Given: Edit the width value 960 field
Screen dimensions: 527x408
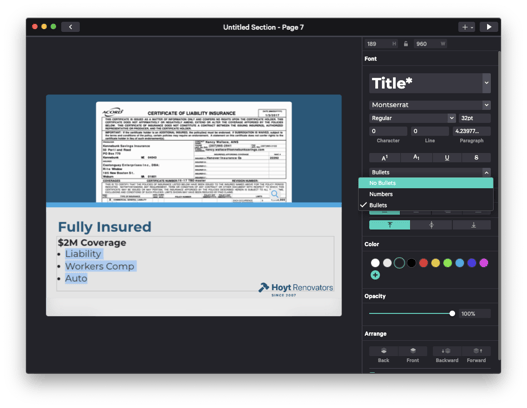Looking at the screenshot, I should (430, 44).
